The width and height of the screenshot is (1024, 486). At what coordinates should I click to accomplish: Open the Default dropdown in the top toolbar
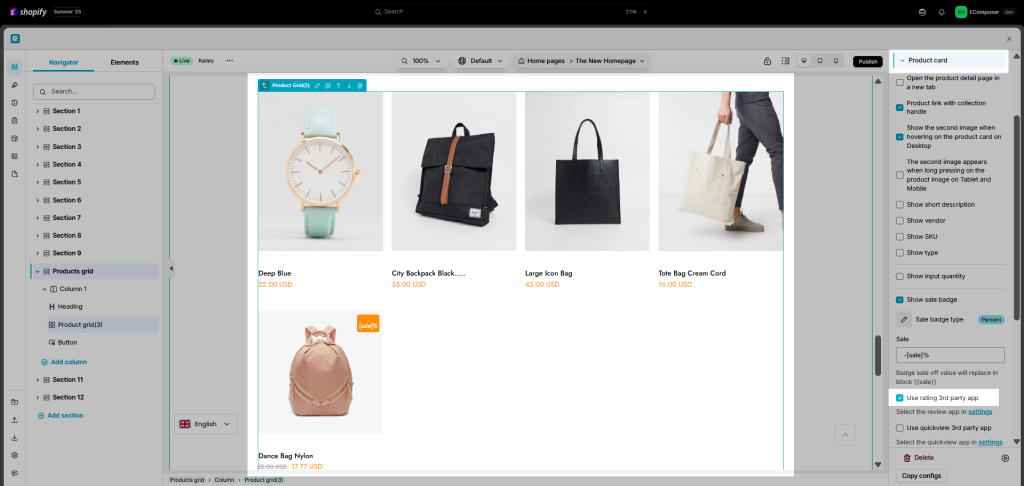pos(481,61)
